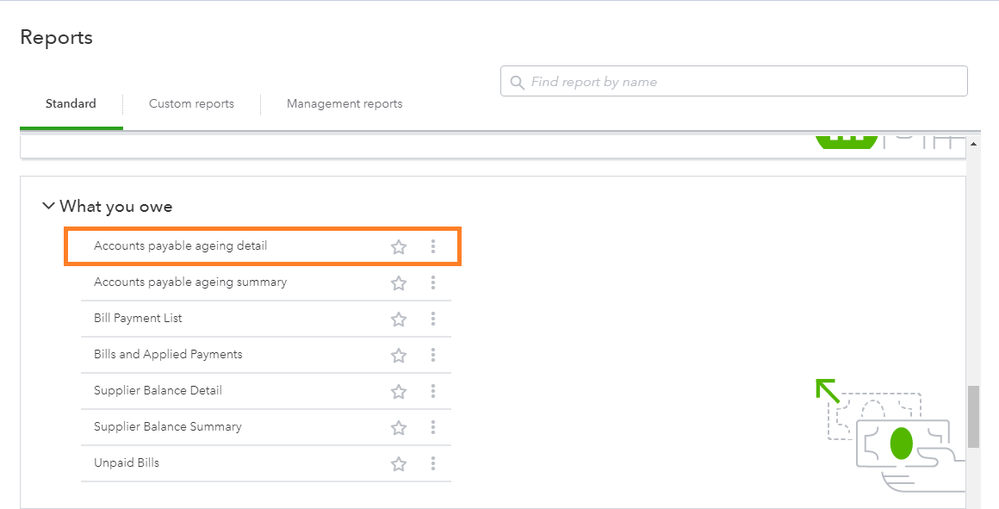This screenshot has width=999, height=509.
Task: Open three-dot menu for Bills and Applied Payments
Action: point(433,355)
